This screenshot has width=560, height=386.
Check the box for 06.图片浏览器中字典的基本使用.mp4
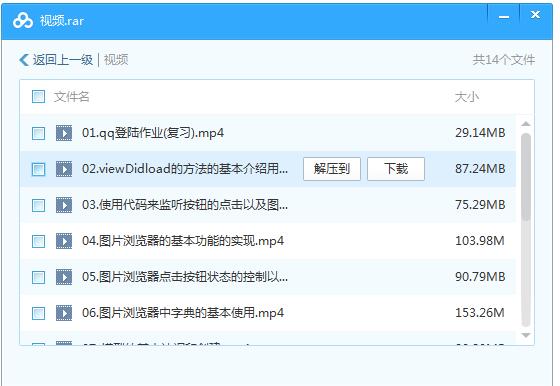[x=38, y=313]
